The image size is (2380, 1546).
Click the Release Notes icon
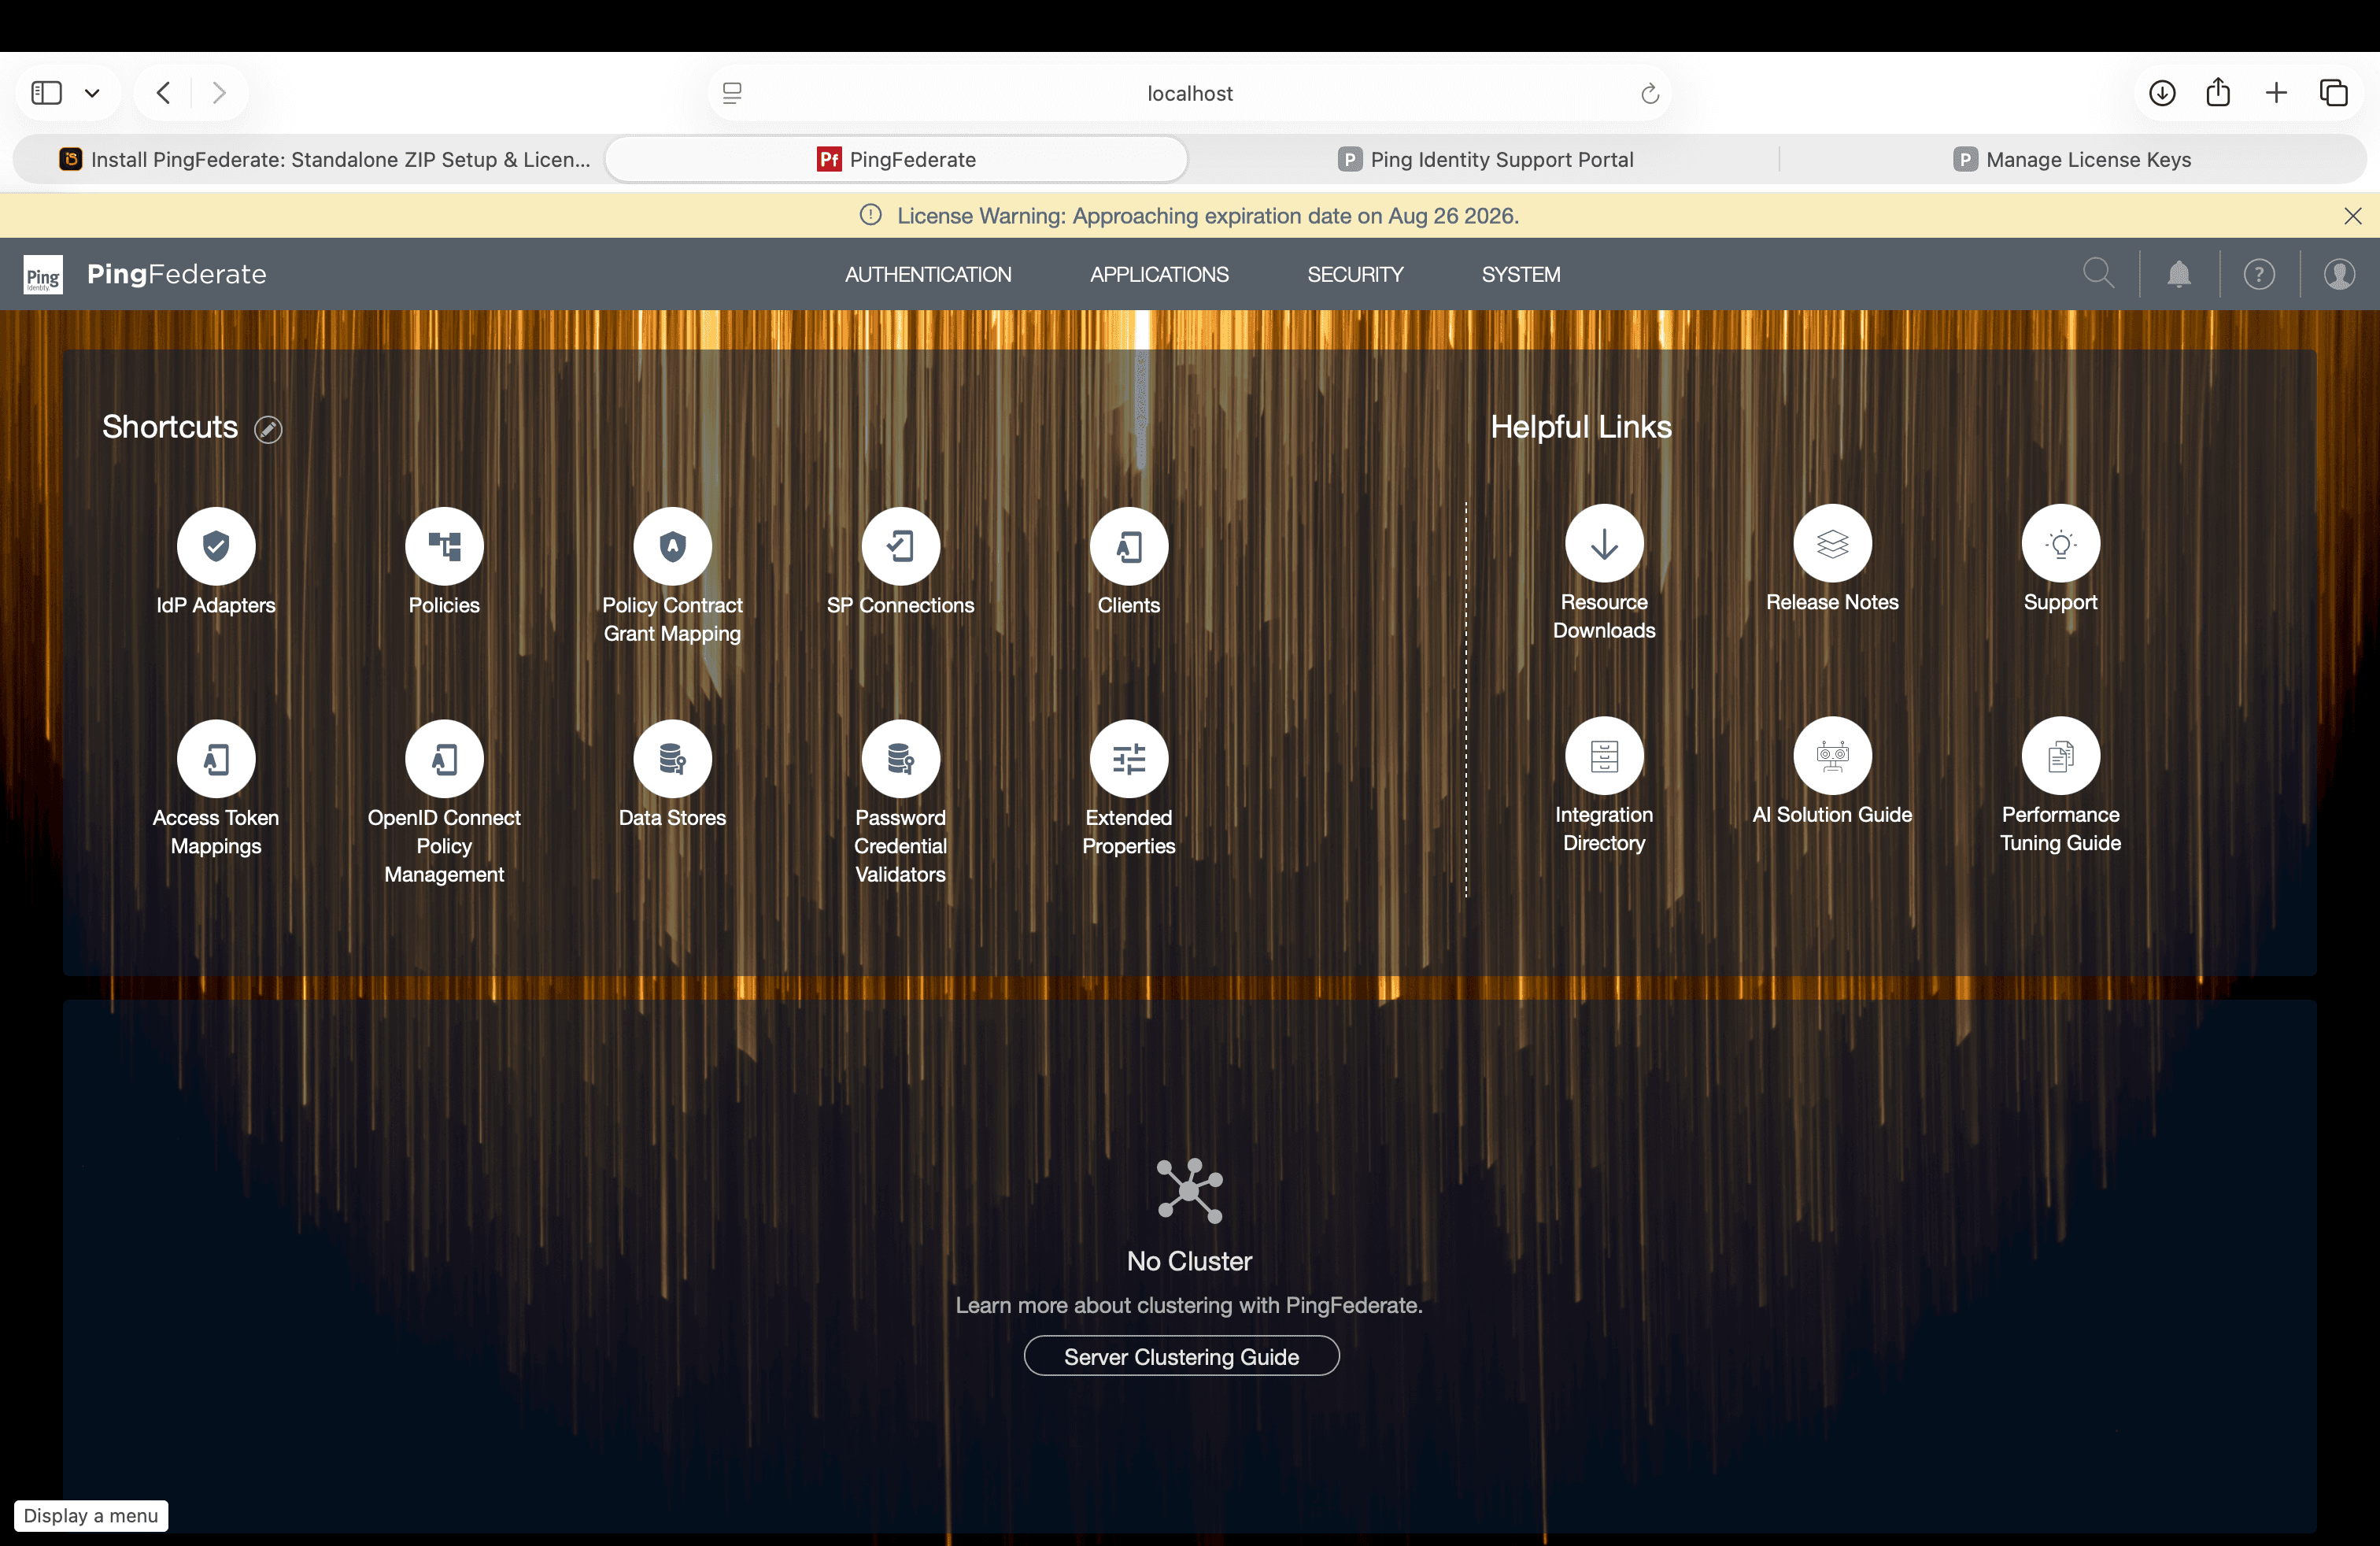point(1832,543)
